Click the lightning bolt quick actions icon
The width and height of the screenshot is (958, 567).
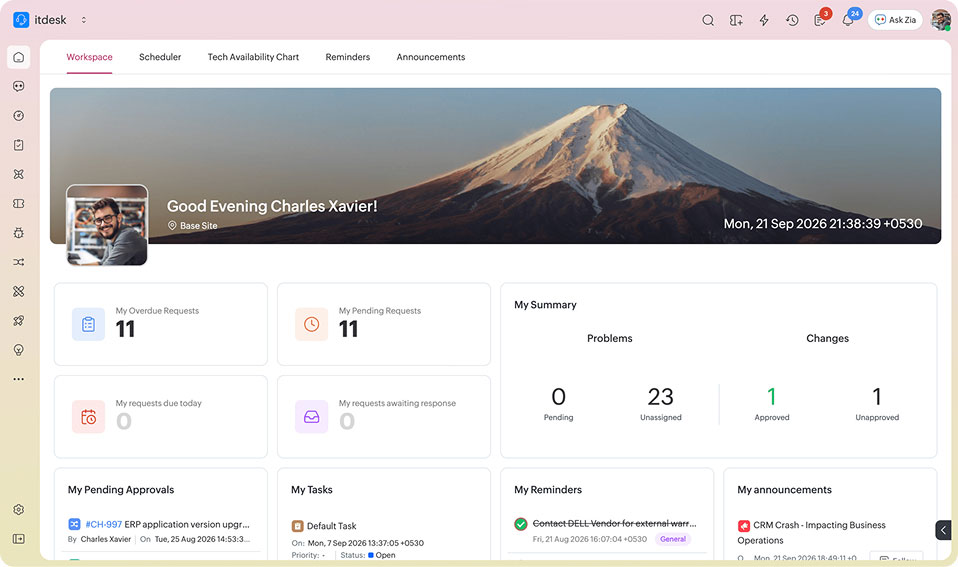(x=764, y=20)
